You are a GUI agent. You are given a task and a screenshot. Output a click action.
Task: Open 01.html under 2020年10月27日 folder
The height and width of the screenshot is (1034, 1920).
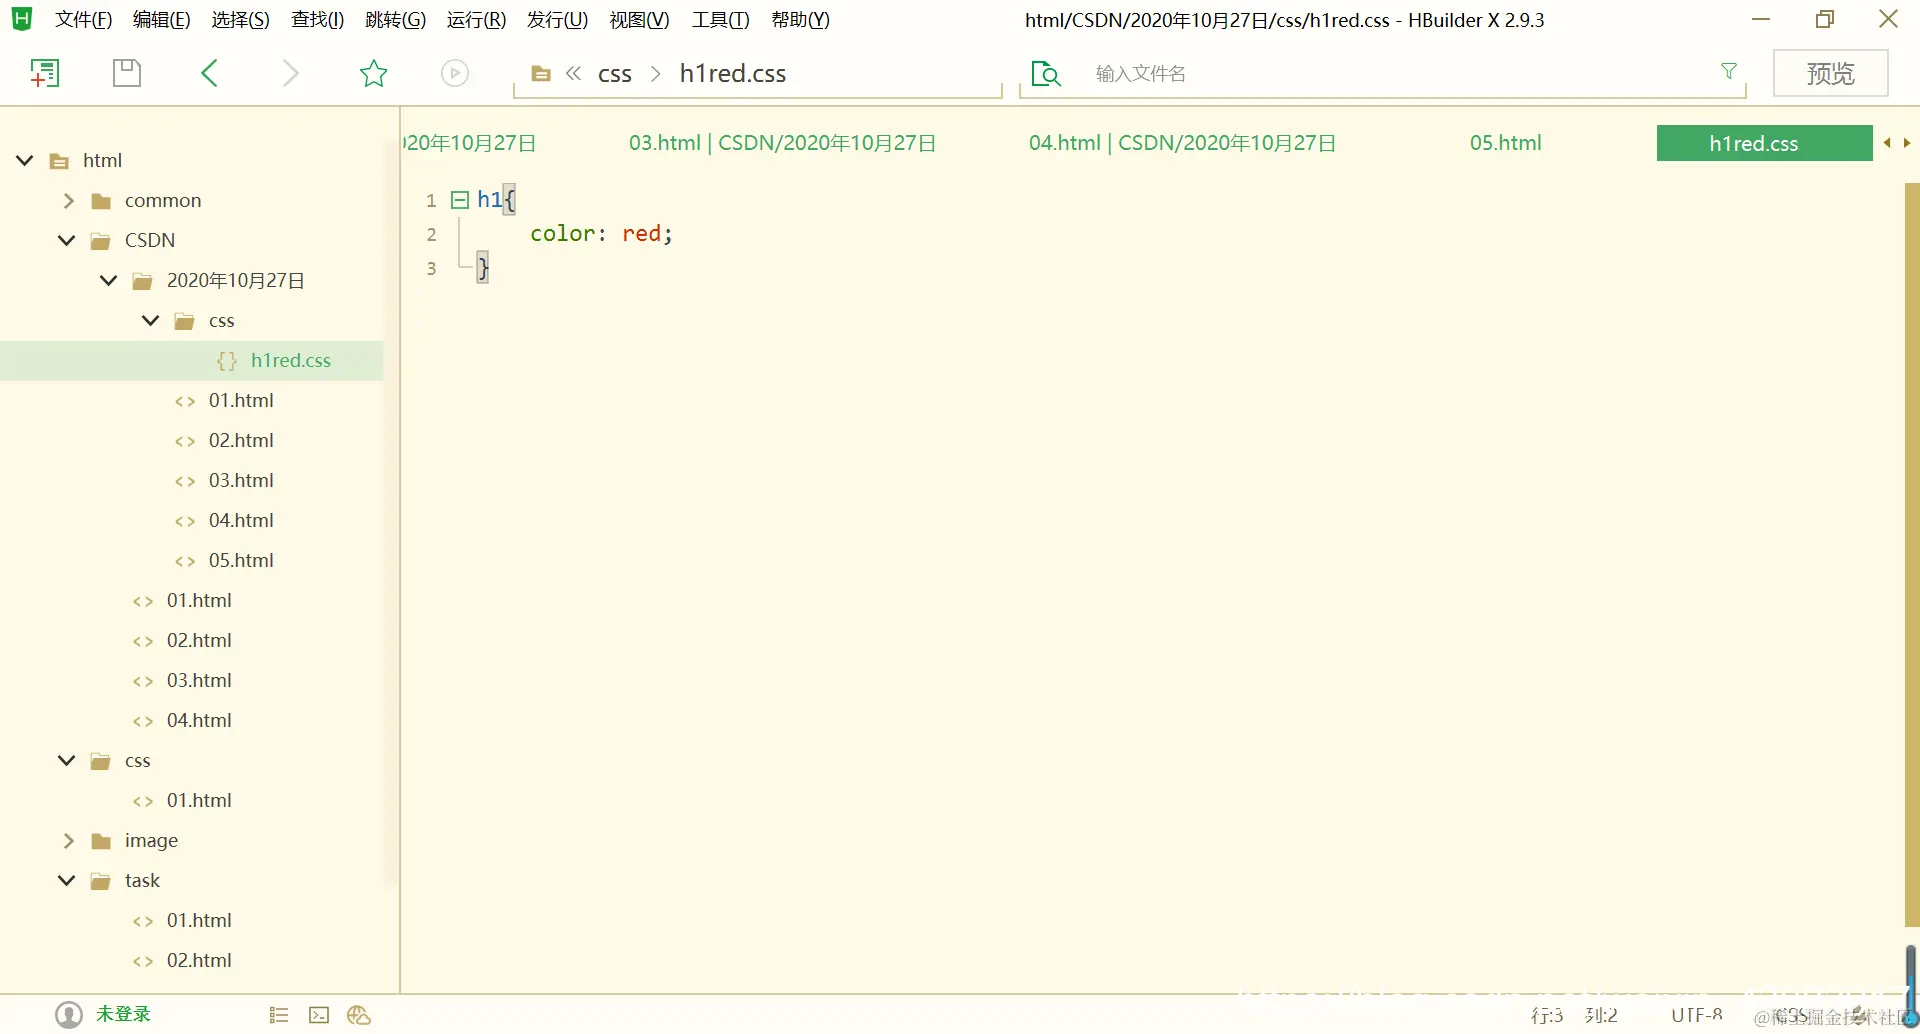[x=241, y=400]
